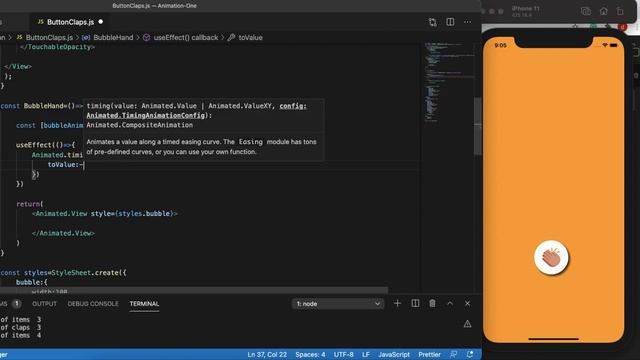Click the iPhone home indicator bar

[x=553, y=339]
